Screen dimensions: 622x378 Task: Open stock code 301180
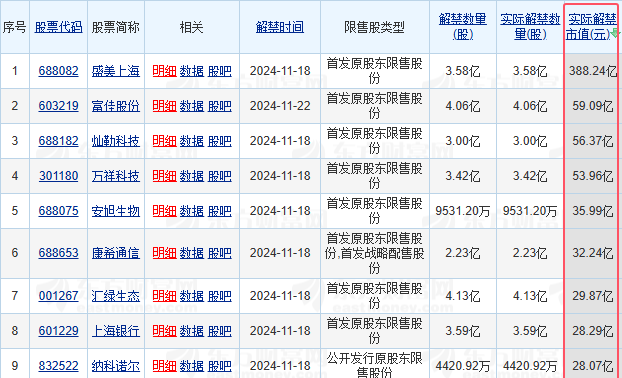58,176
